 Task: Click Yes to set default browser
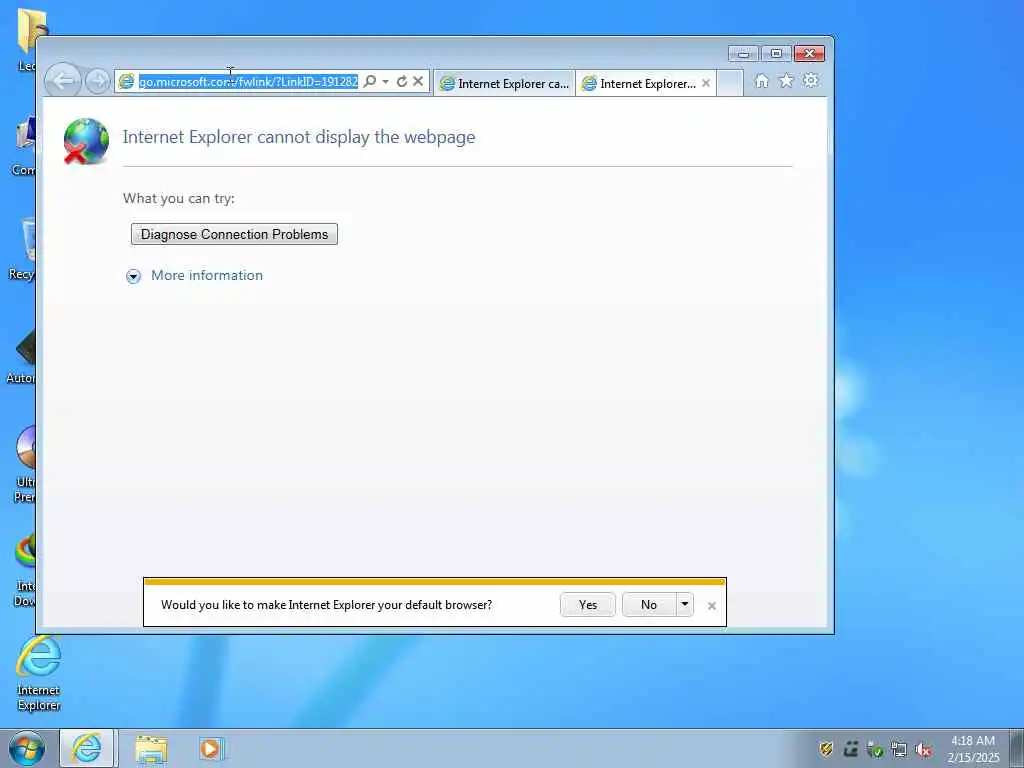tap(588, 605)
